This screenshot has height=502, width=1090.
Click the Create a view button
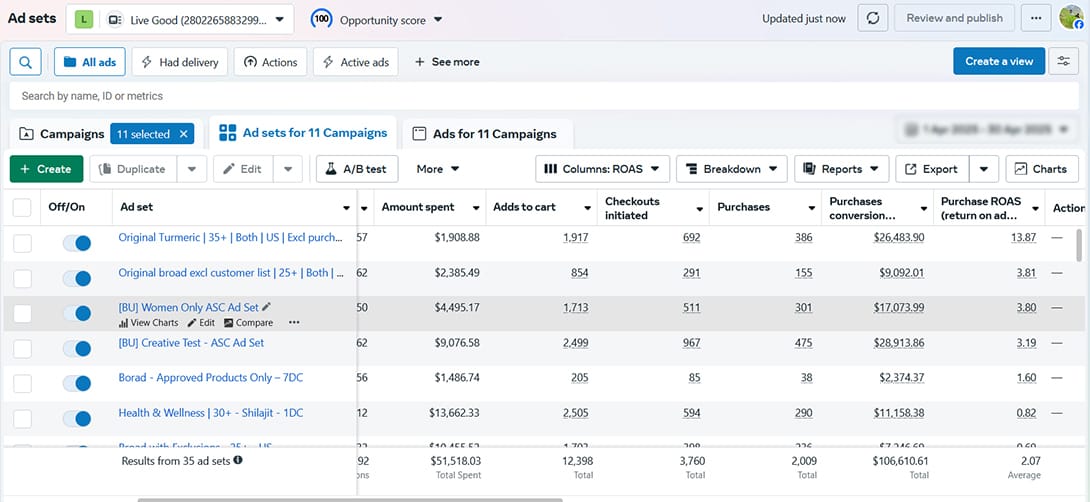pyautogui.click(x=998, y=61)
